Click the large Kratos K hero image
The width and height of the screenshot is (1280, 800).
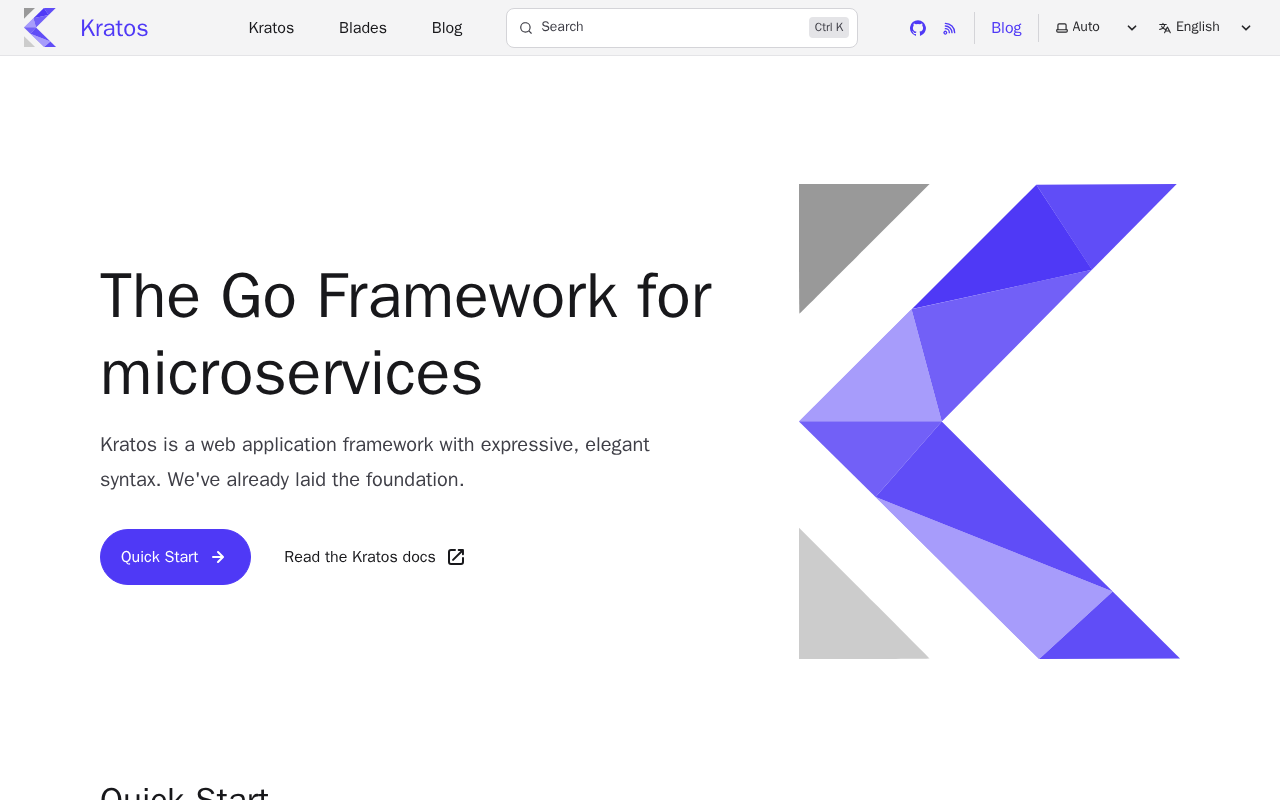[989, 421]
